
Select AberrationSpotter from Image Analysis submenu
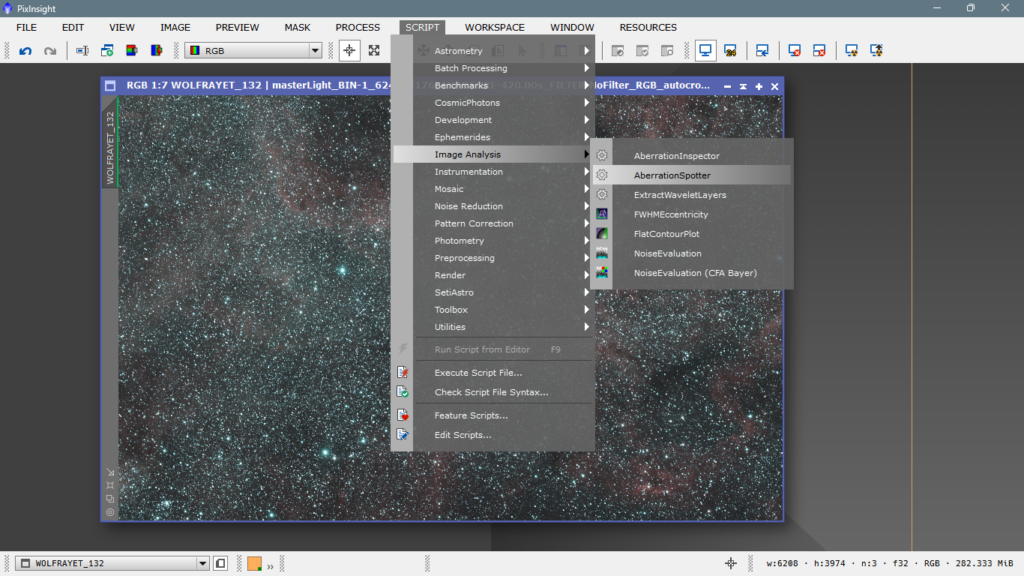click(692, 175)
